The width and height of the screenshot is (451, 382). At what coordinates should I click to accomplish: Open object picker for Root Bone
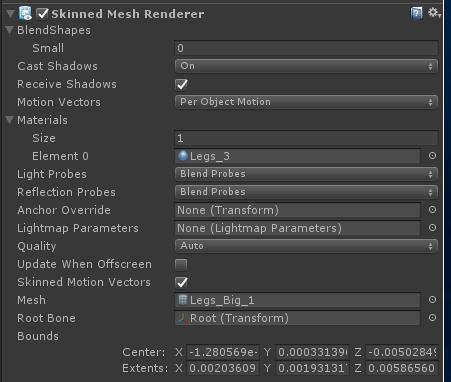pos(432,318)
